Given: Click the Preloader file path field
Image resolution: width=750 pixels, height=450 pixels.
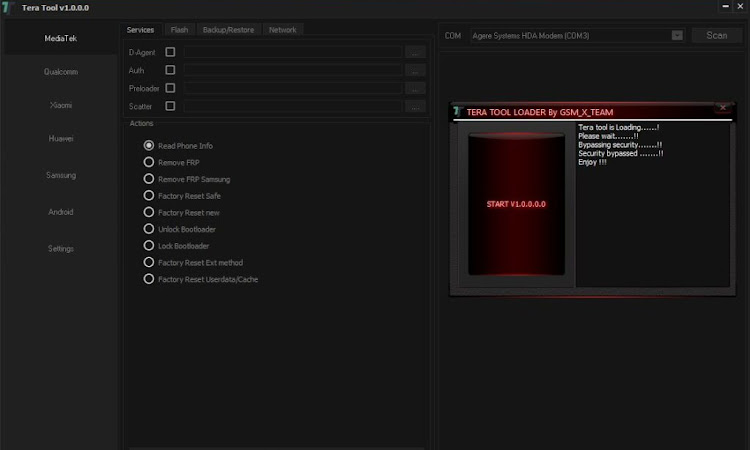Looking at the screenshot, I should tap(293, 88).
